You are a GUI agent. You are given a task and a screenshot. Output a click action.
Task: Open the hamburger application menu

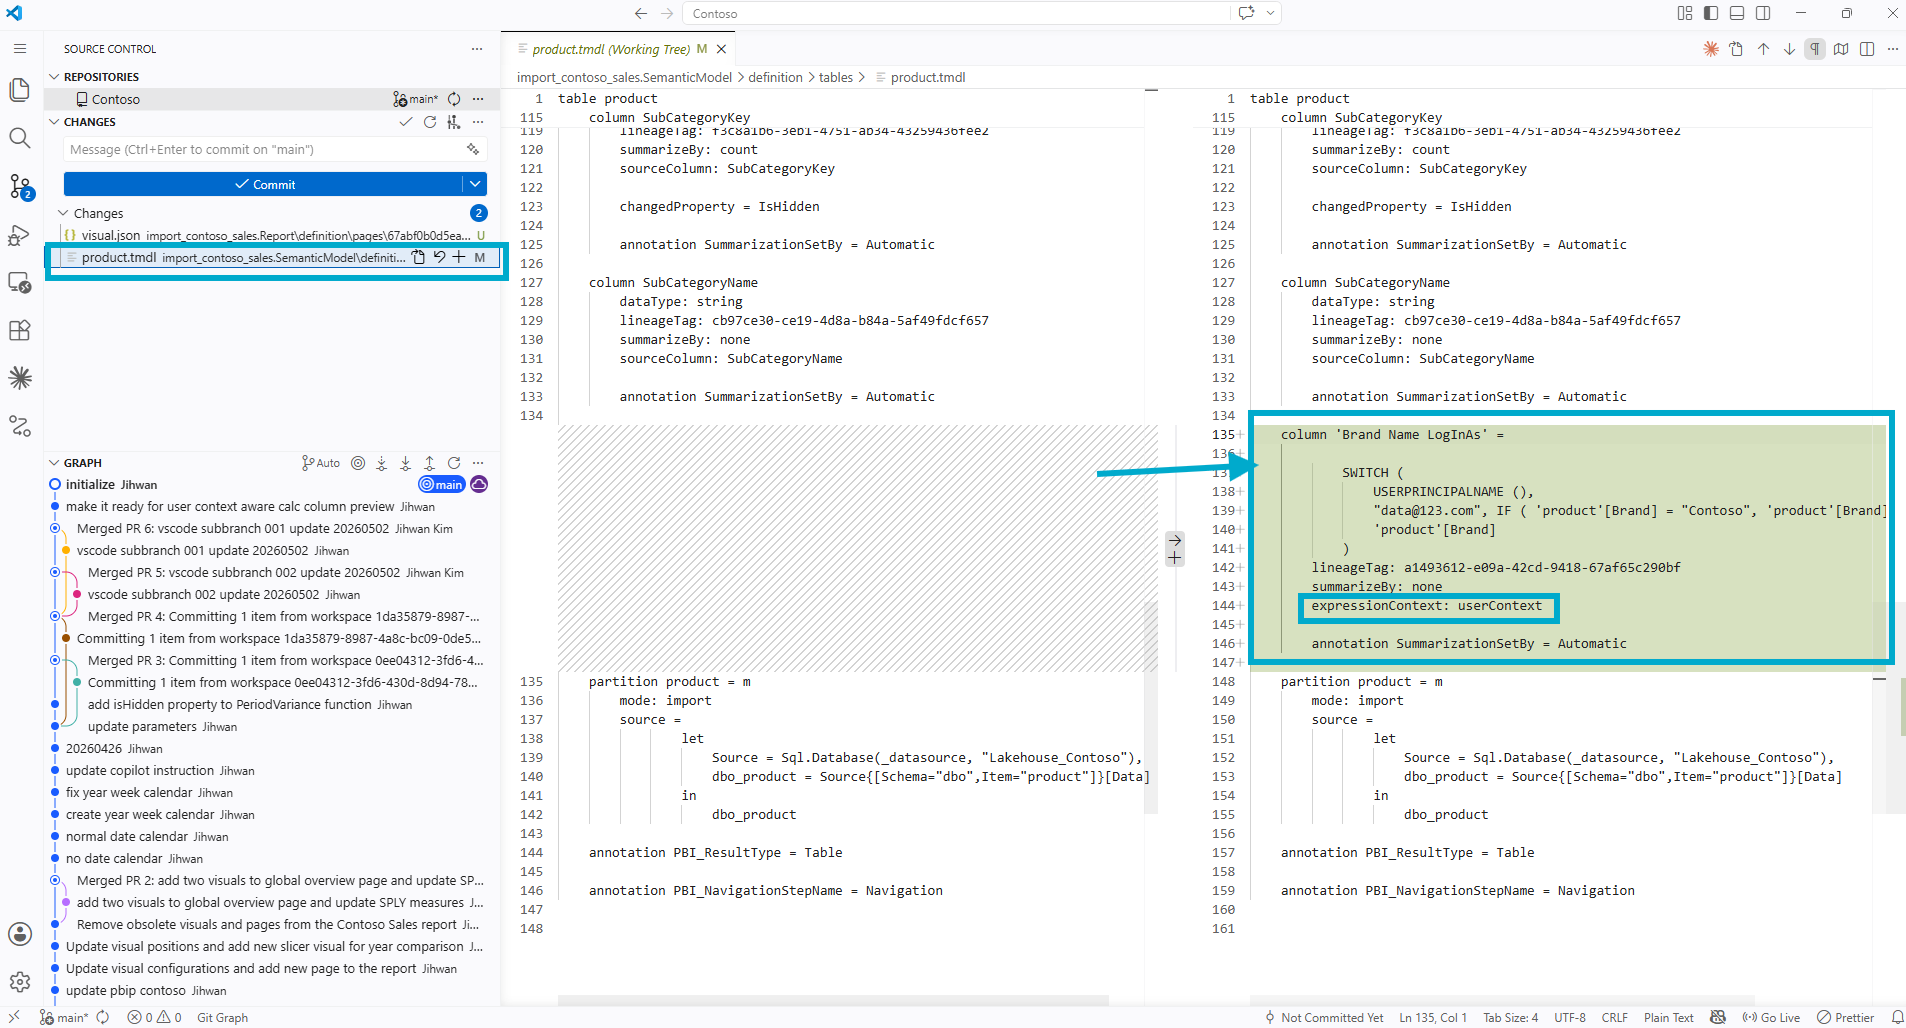19,48
